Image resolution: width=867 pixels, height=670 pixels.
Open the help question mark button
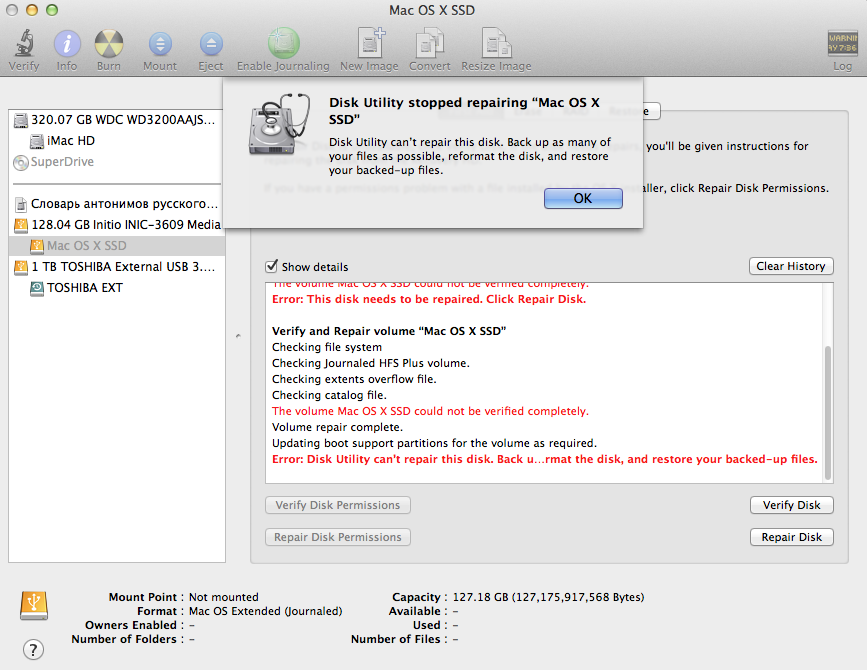(33, 650)
